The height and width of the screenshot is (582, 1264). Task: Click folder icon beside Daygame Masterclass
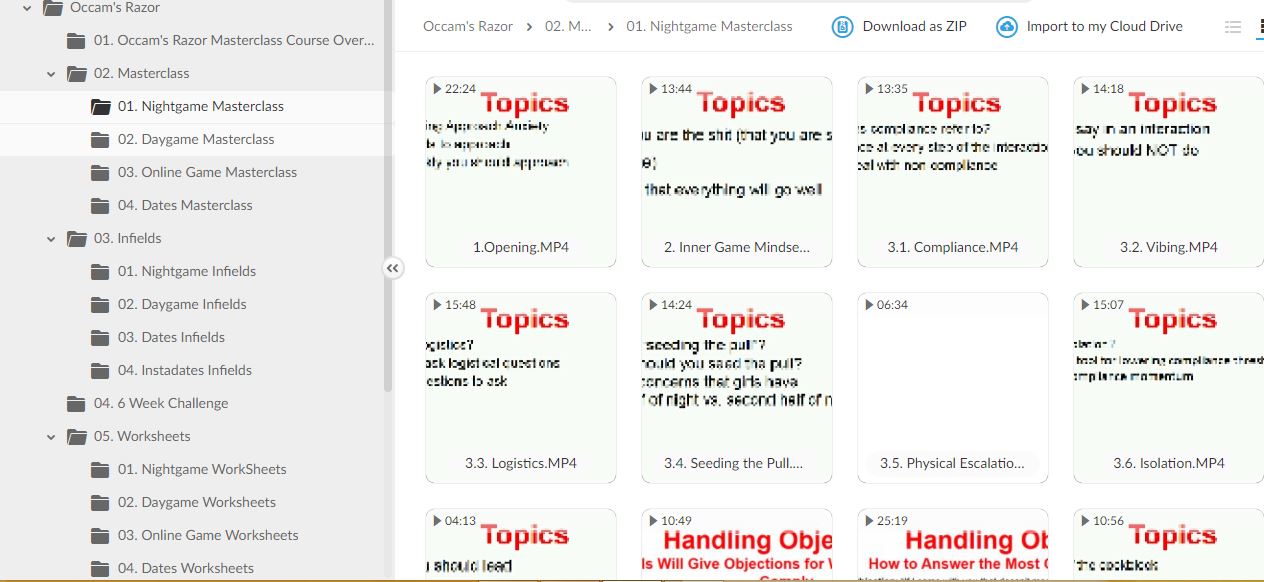pyautogui.click(x=100, y=140)
